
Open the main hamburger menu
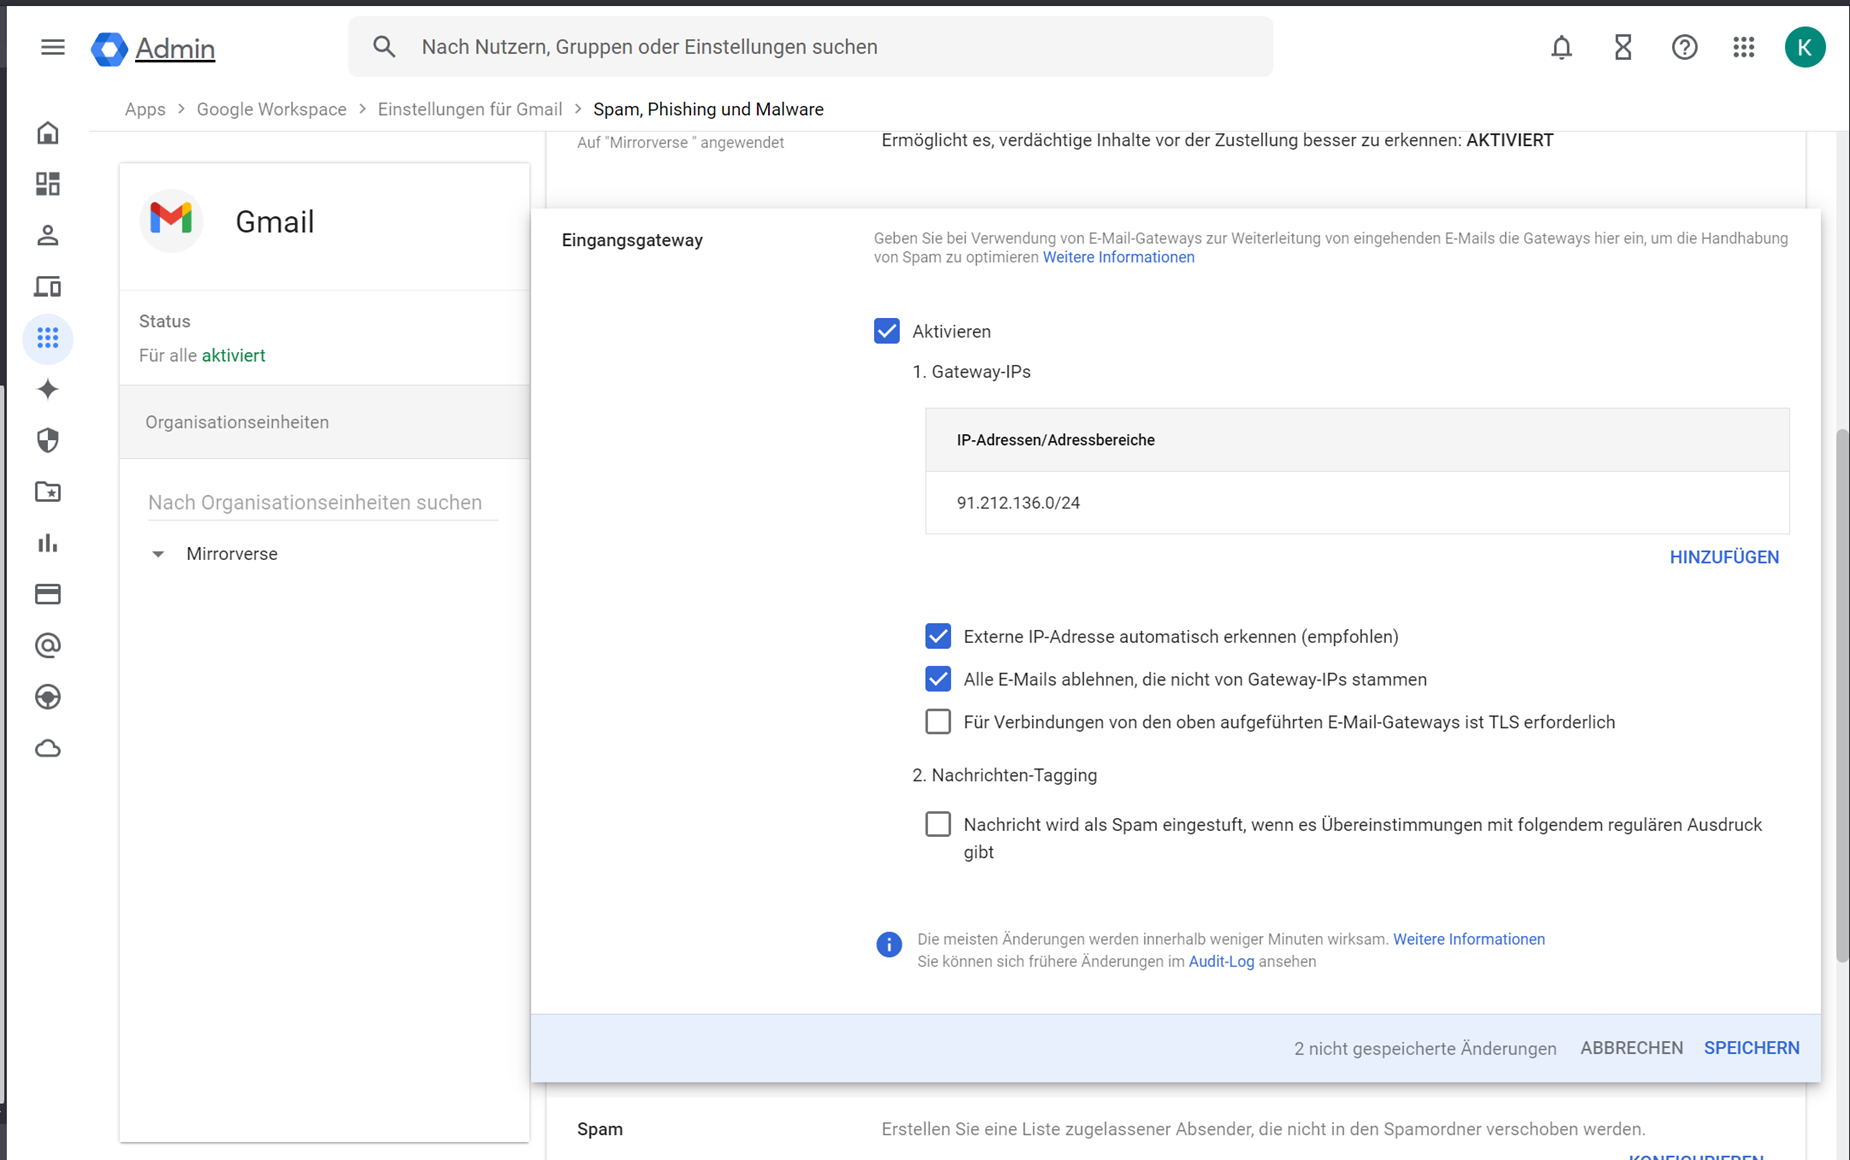[x=52, y=47]
